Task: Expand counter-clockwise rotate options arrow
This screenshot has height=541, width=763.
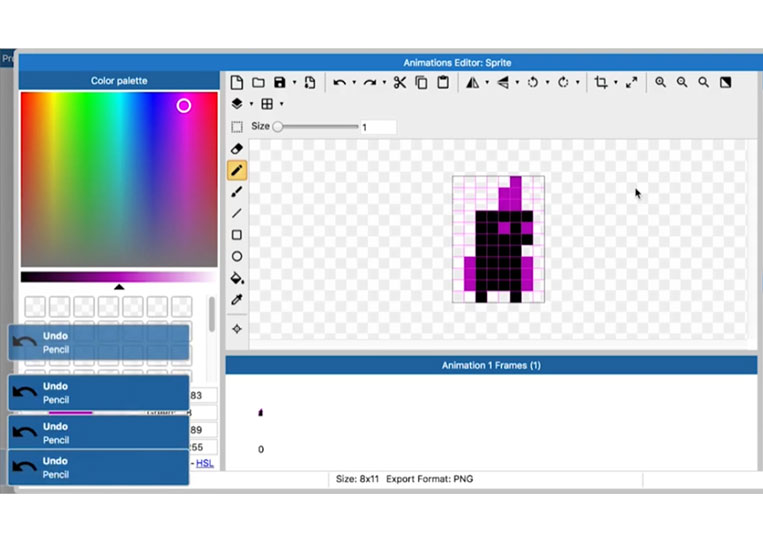Action: [x=547, y=83]
